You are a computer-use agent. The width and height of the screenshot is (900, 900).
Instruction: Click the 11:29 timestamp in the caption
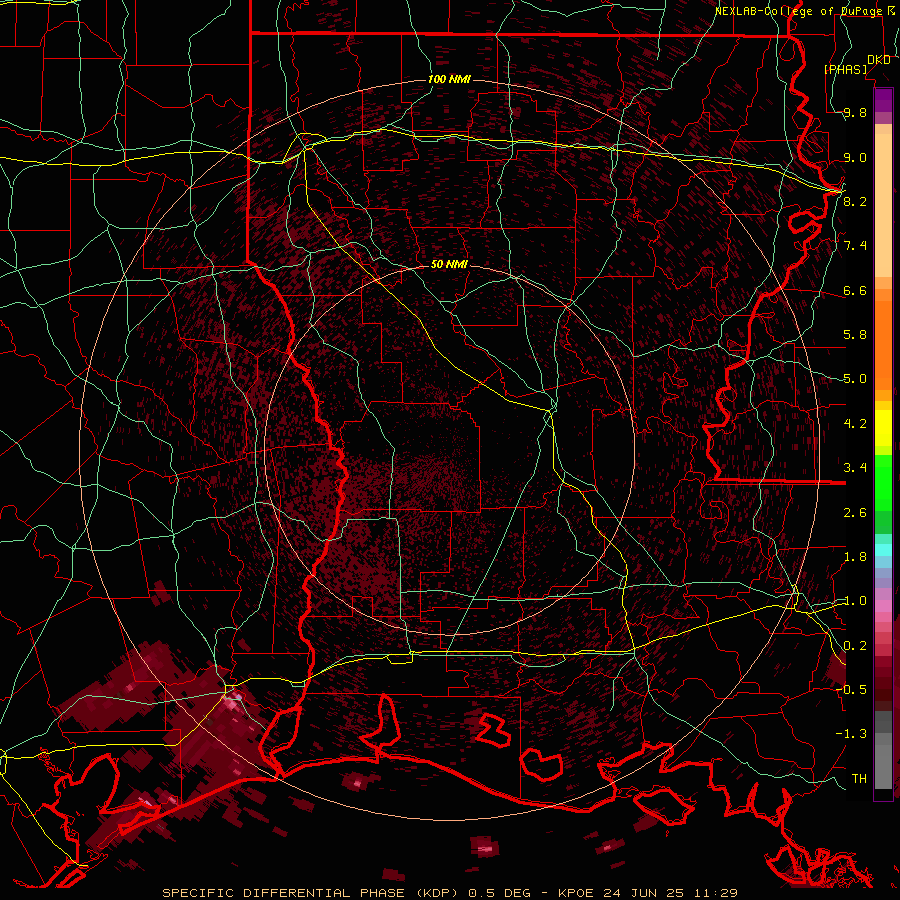[717, 893]
